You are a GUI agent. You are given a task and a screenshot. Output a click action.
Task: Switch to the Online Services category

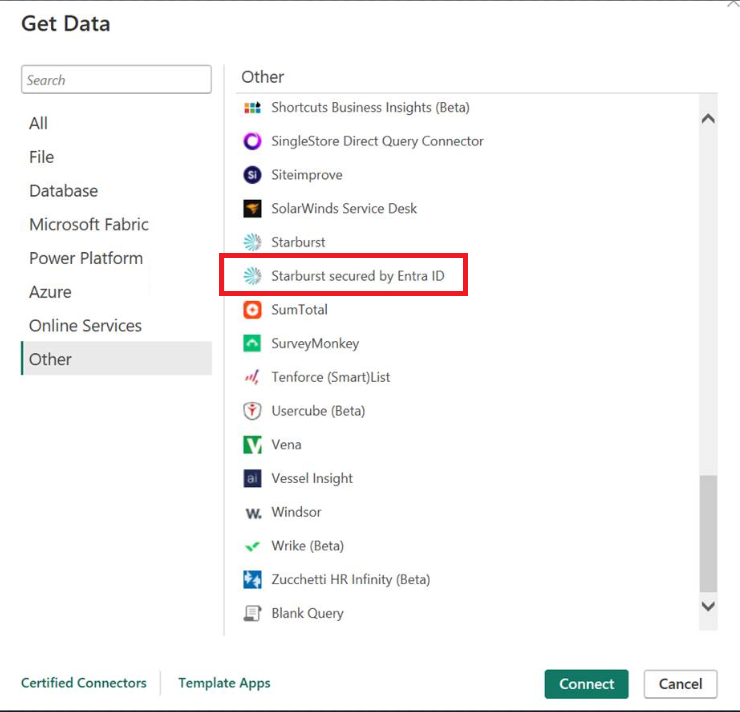click(117, 326)
